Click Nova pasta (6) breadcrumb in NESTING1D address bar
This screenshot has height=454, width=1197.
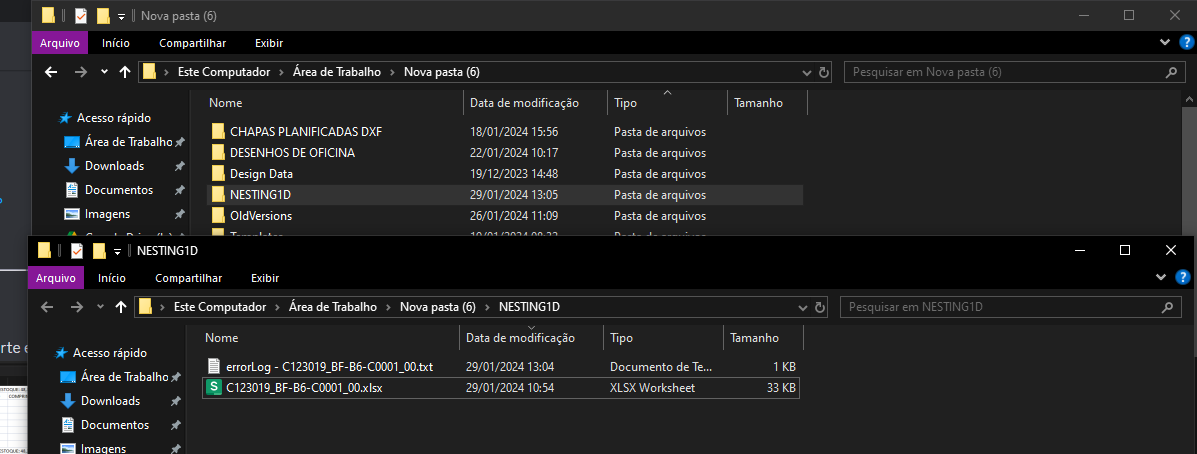[437, 307]
